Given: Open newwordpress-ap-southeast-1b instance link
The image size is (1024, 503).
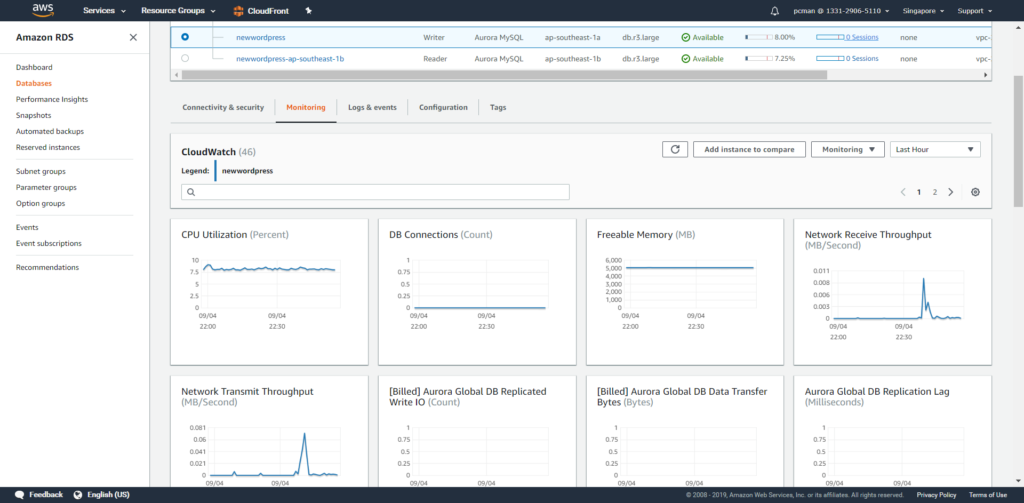Looking at the screenshot, I should 290,59.
